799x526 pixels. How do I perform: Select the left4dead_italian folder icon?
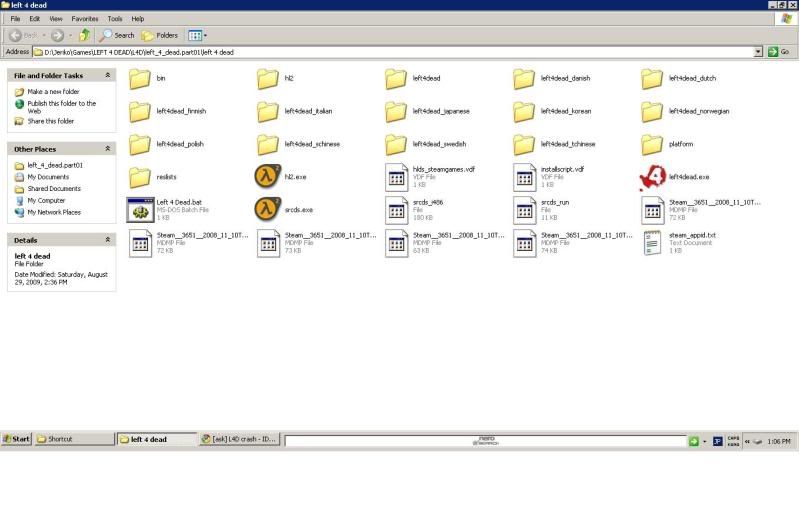point(268,112)
